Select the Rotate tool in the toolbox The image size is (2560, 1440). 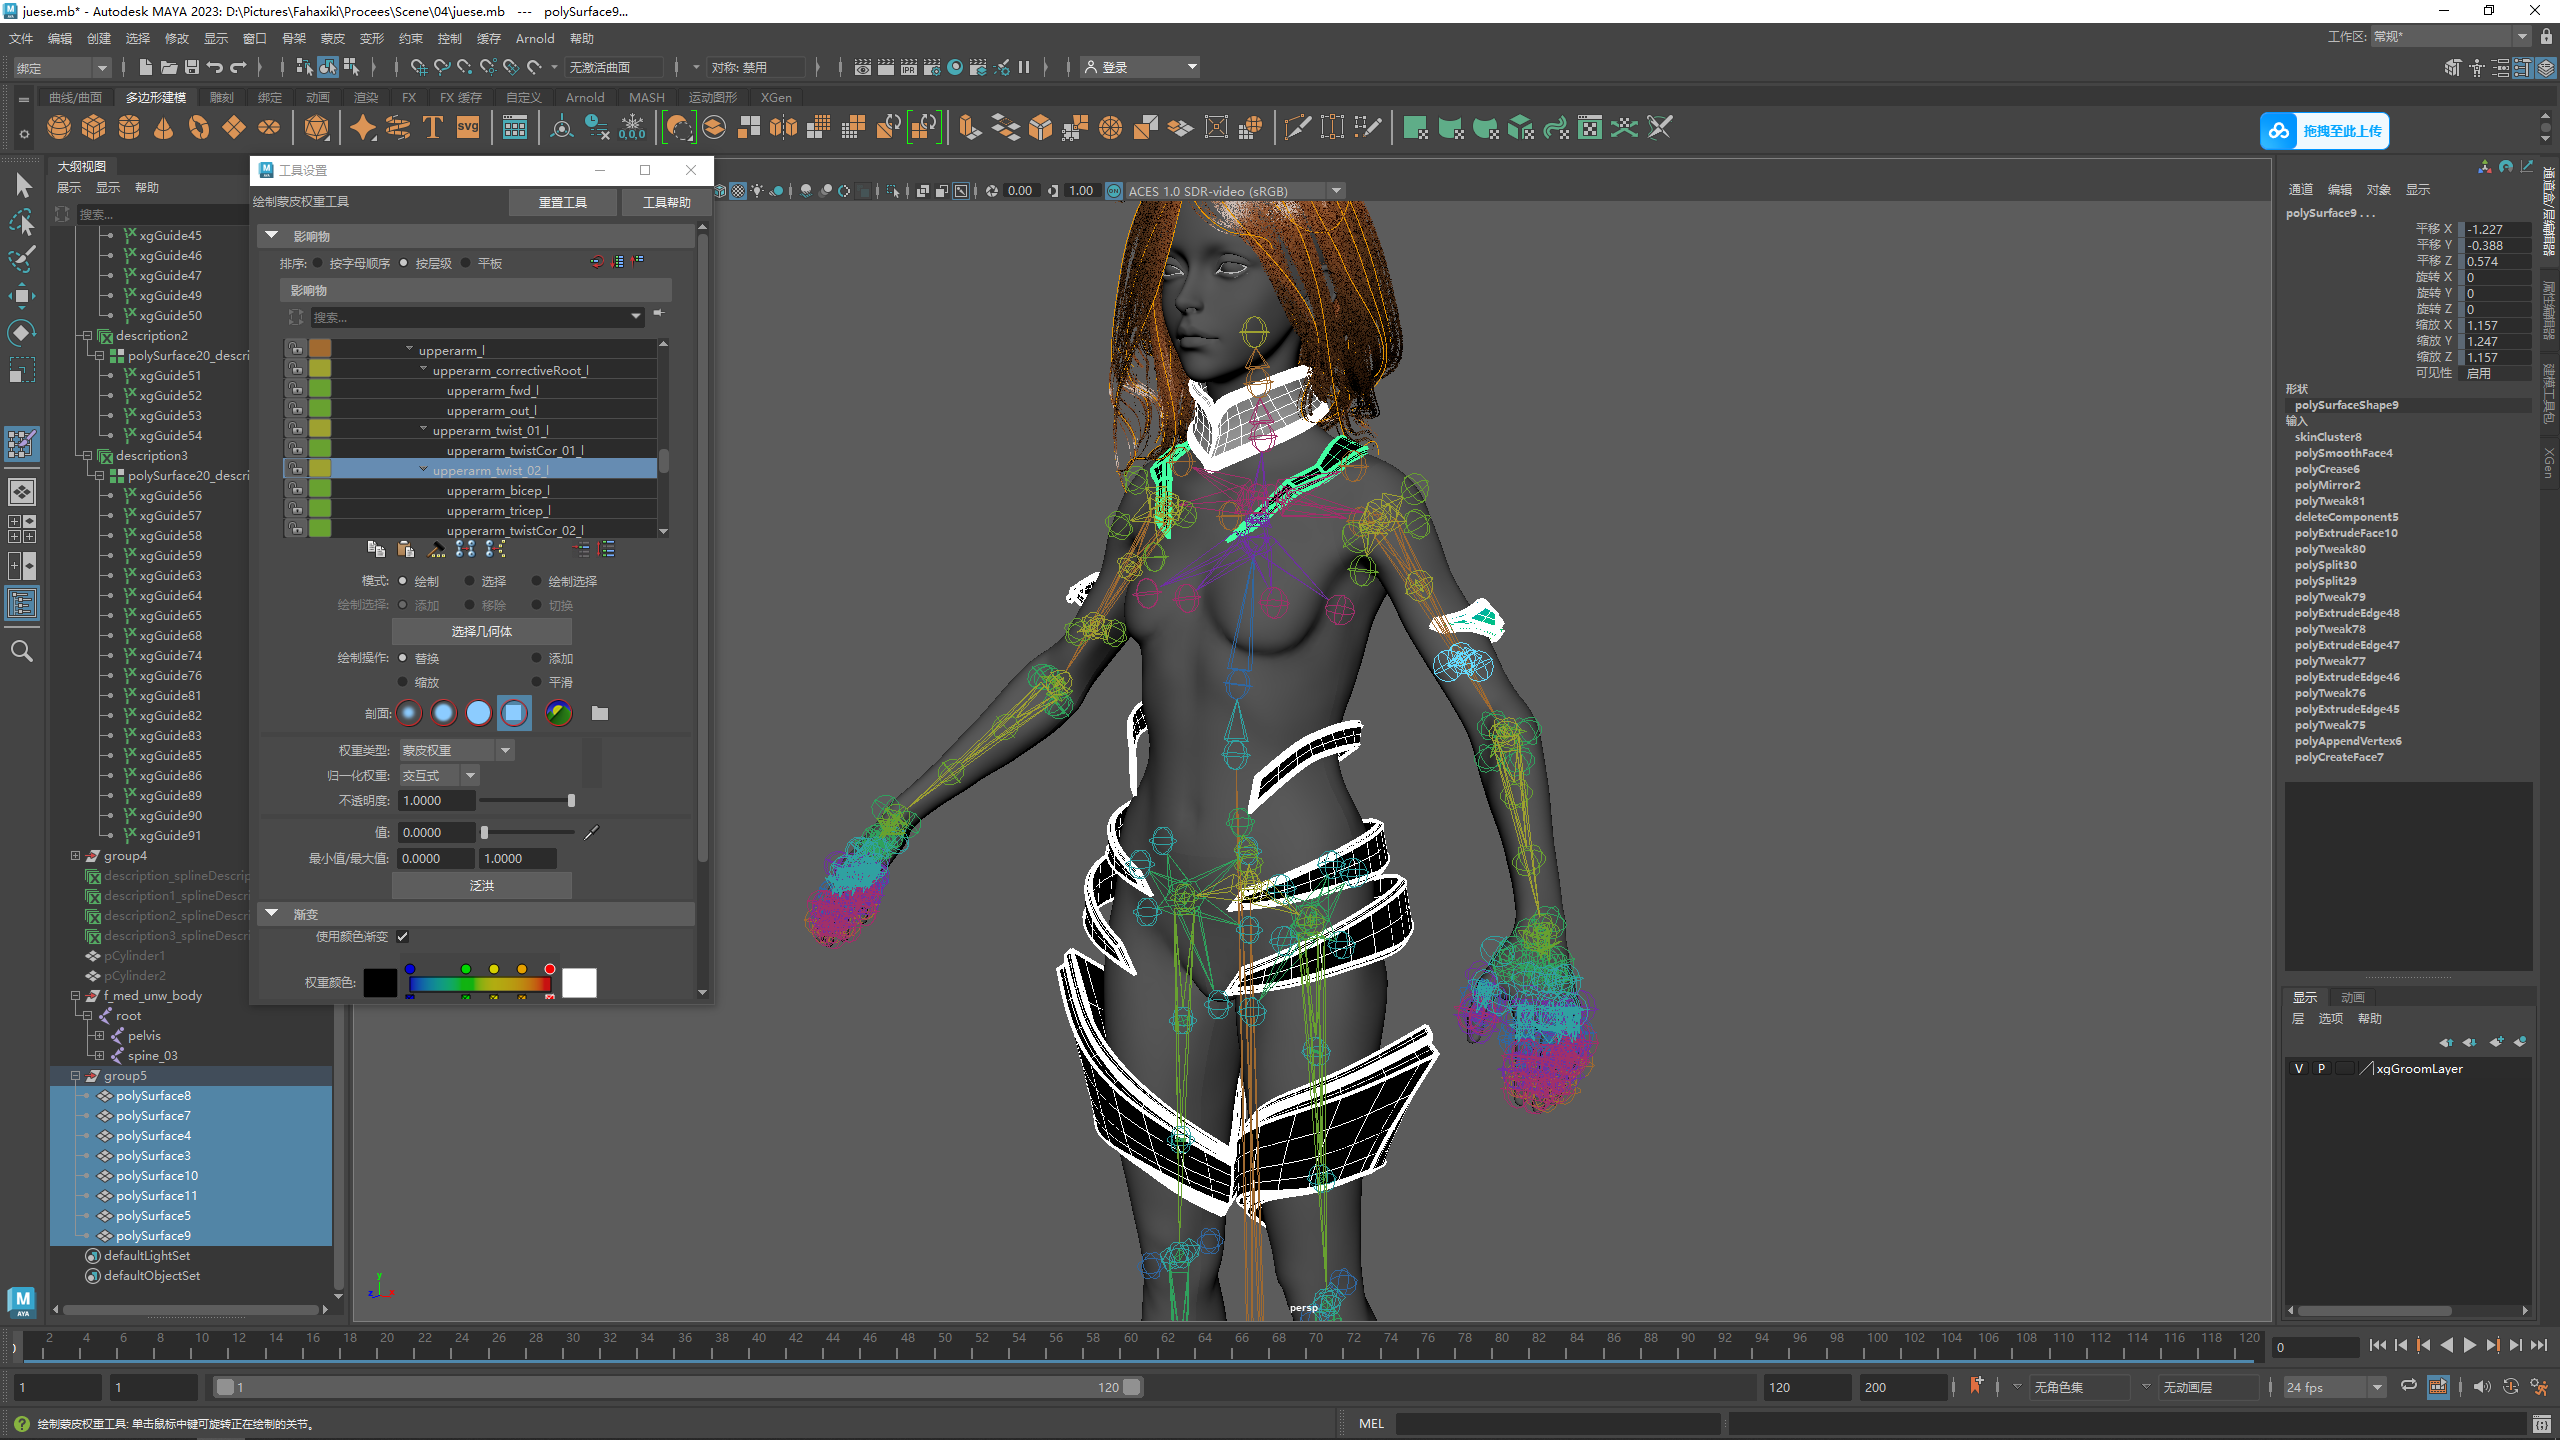tap(22, 333)
